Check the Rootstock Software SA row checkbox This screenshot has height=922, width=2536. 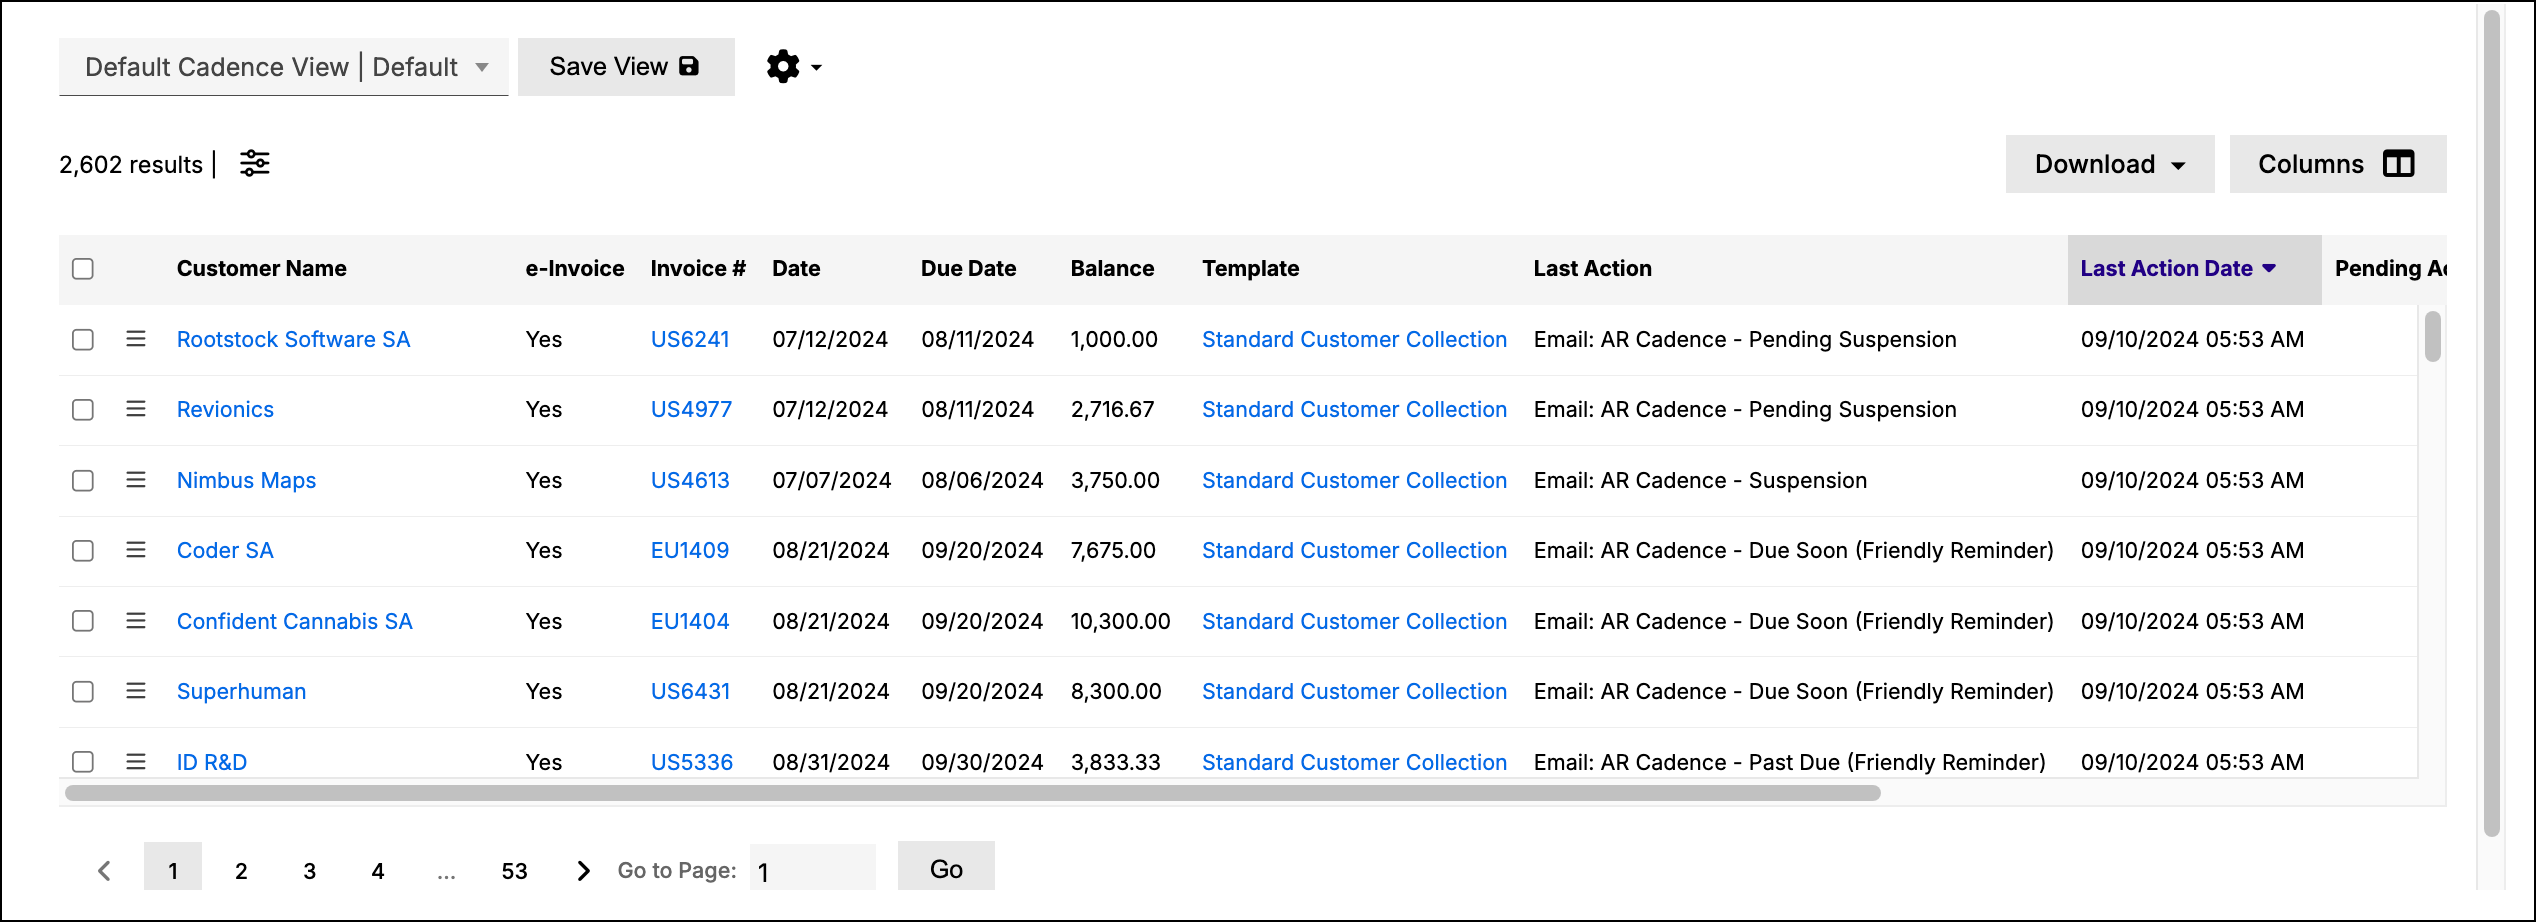pos(83,340)
